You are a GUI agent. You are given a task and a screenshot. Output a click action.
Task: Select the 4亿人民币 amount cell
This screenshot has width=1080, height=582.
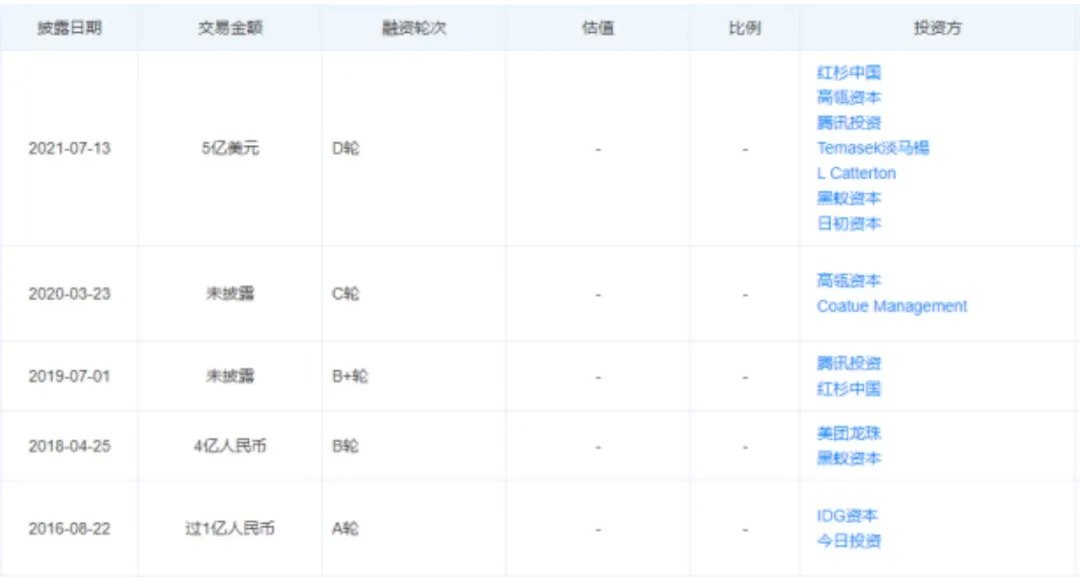coord(230,446)
